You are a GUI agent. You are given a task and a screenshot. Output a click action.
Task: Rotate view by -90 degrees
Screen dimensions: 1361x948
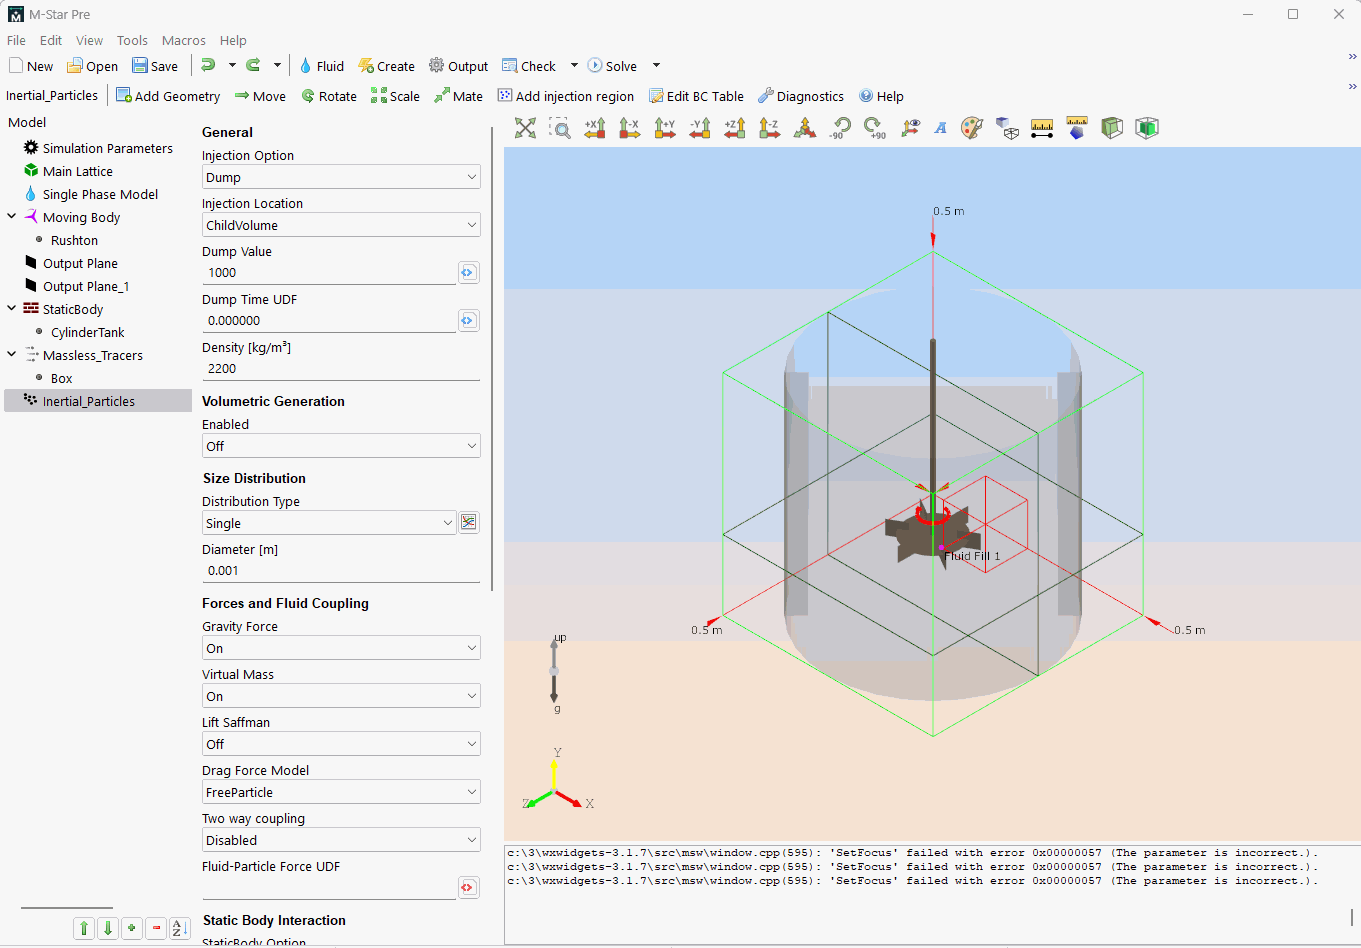coord(840,128)
